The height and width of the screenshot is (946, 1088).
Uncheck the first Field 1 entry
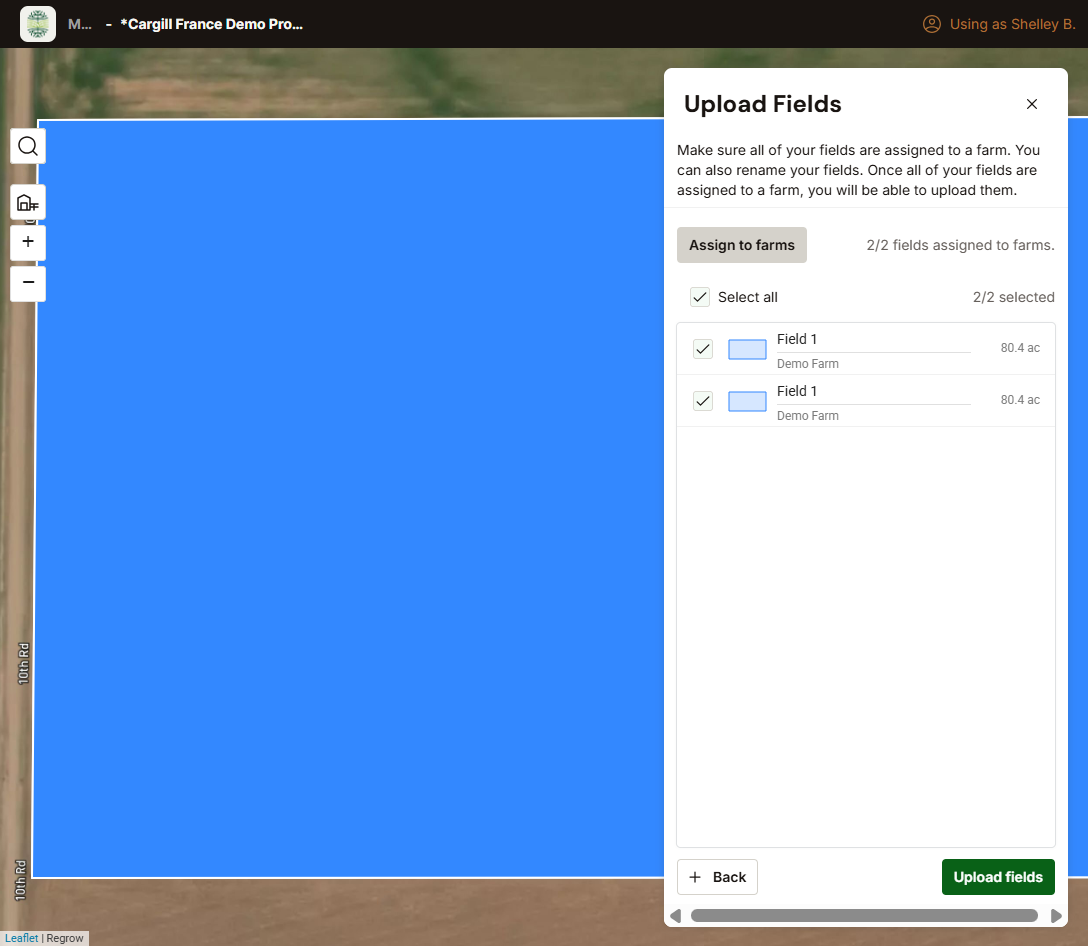703,349
